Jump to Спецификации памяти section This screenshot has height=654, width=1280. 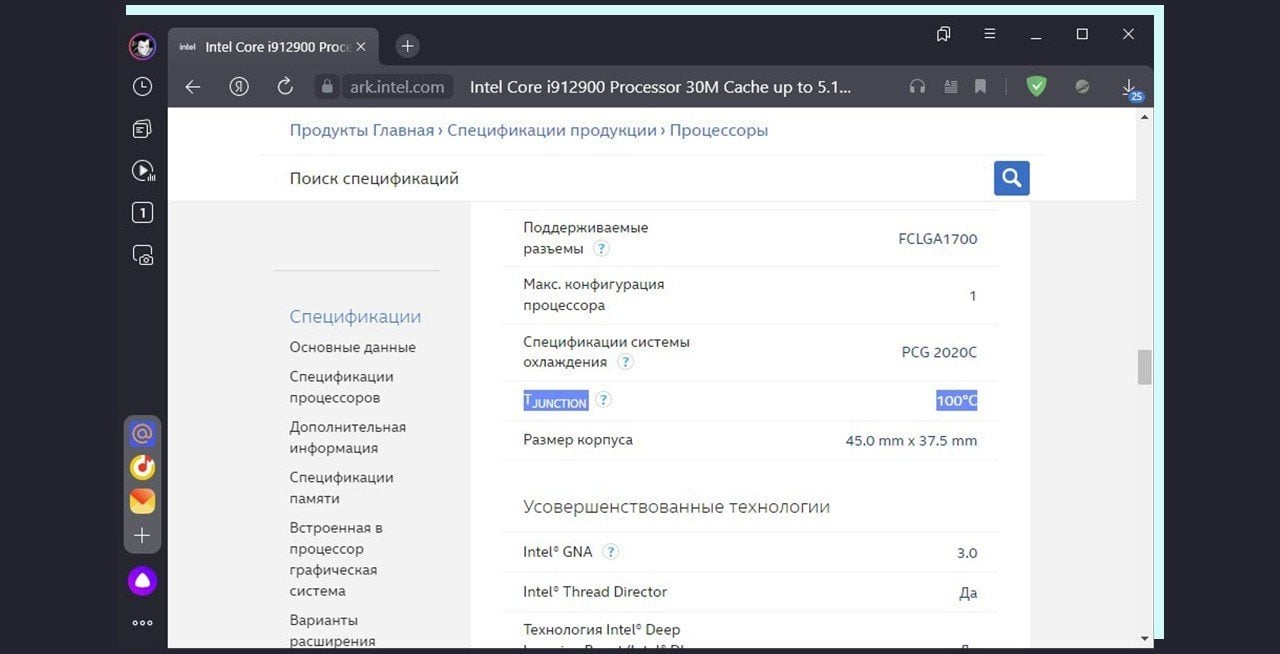pos(342,487)
